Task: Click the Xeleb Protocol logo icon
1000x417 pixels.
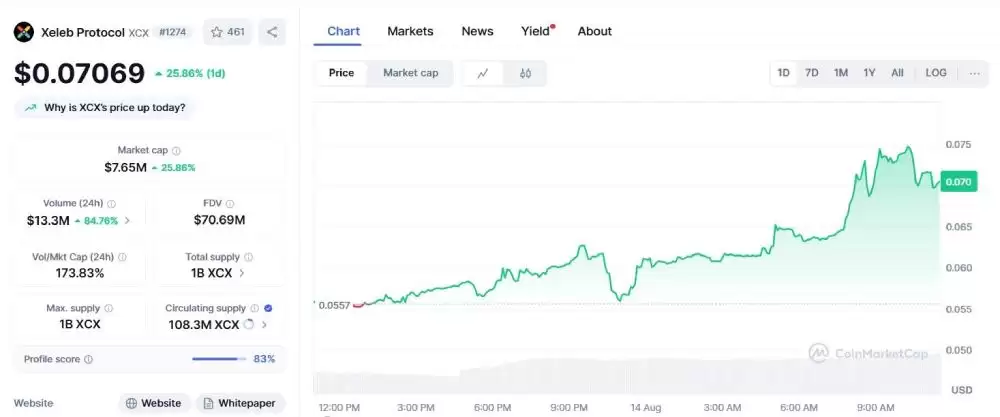Action: coord(24,32)
